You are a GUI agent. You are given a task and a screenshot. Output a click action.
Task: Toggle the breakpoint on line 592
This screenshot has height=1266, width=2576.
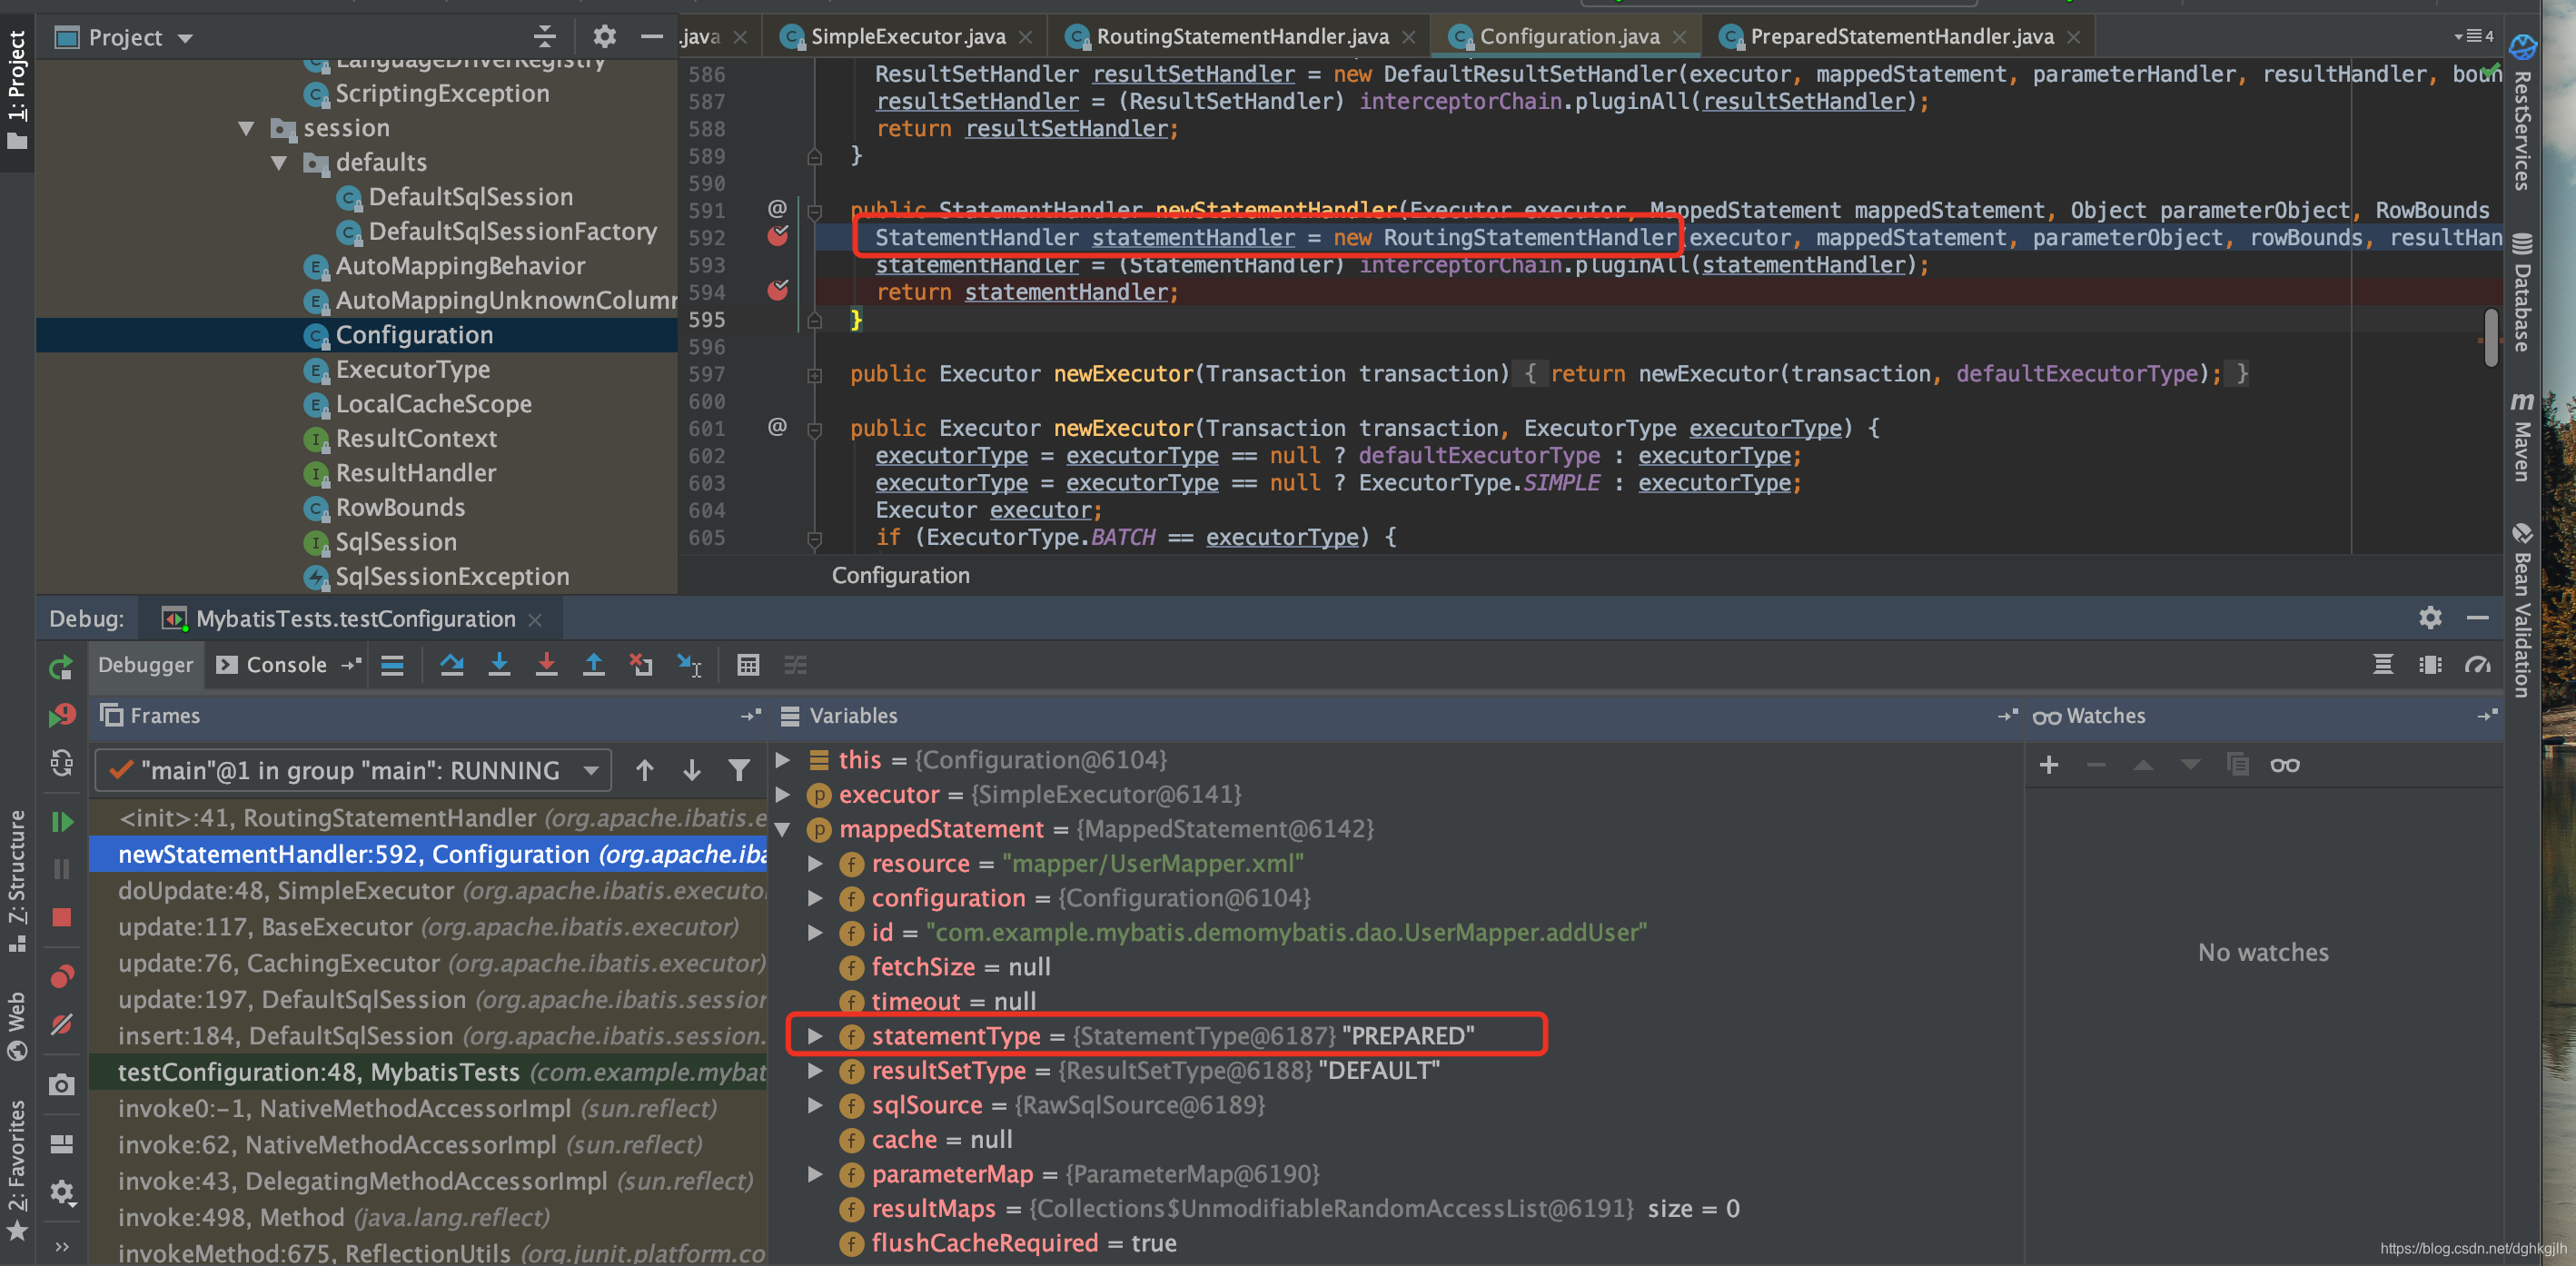click(778, 237)
